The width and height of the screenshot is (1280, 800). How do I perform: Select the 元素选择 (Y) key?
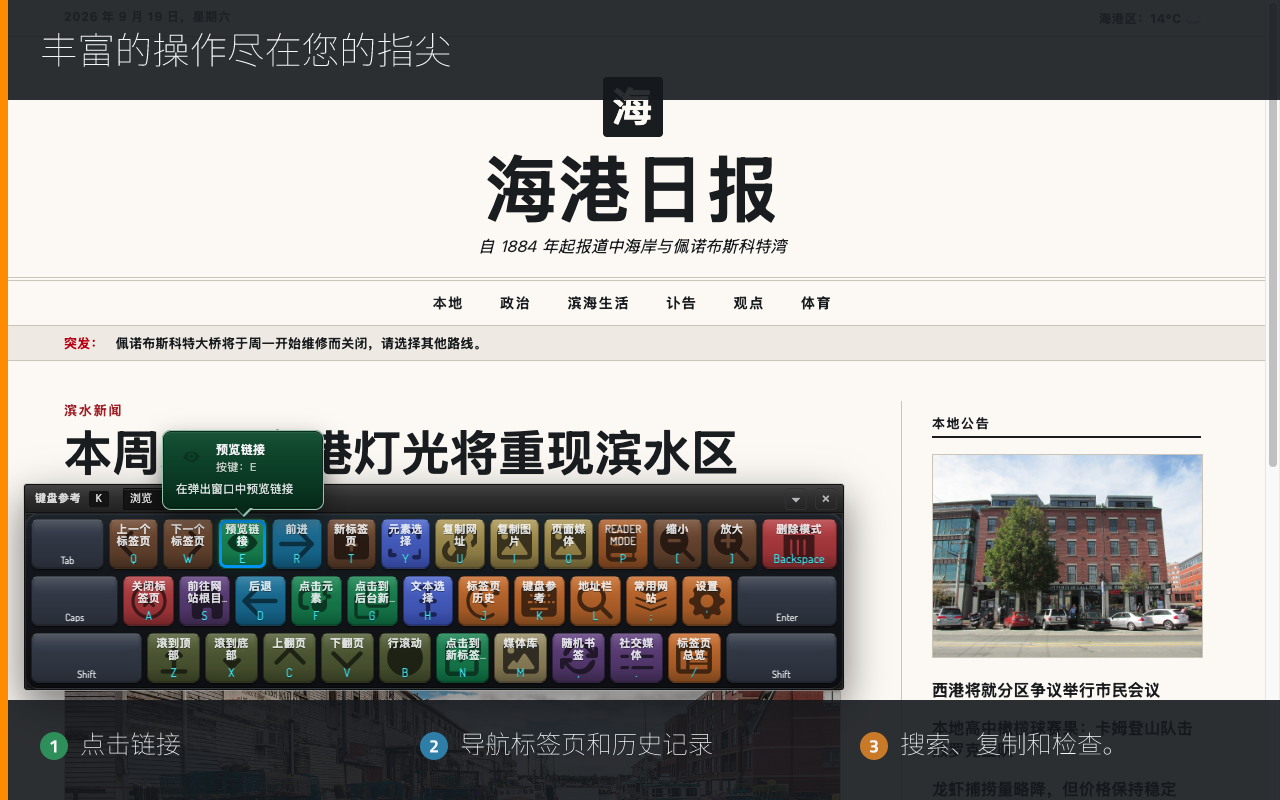405,544
